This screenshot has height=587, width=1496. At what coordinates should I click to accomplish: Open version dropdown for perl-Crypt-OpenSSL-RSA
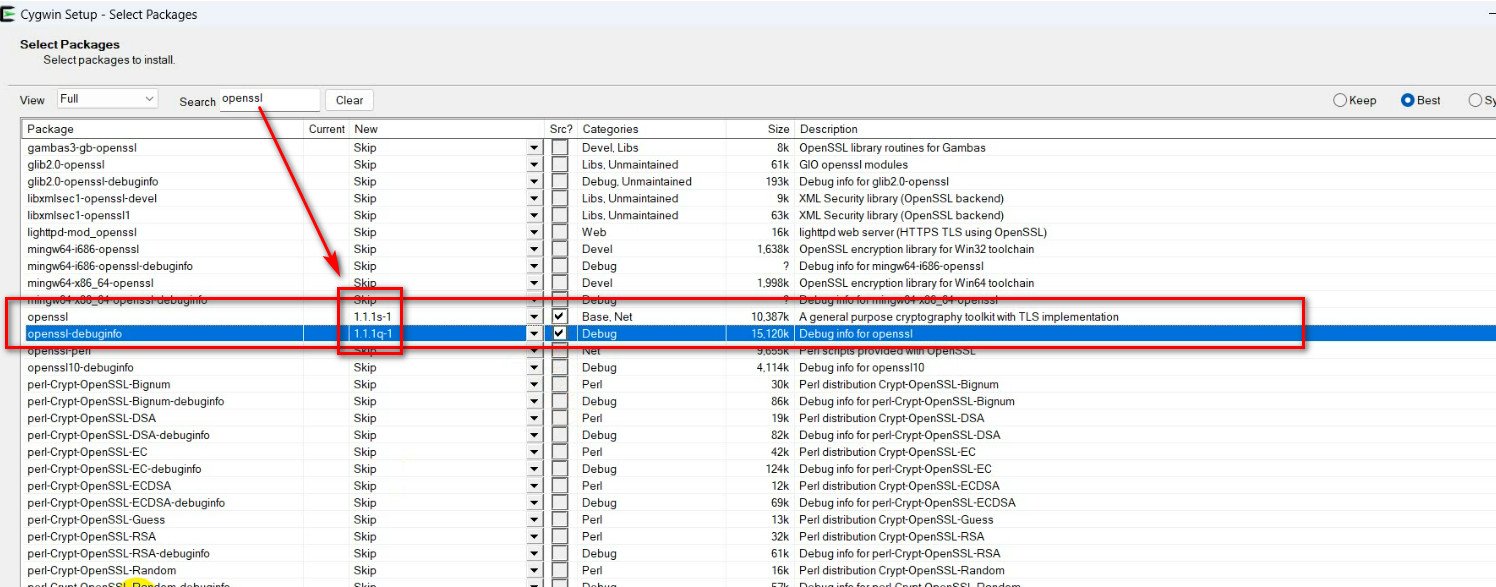pyautogui.click(x=534, y=536)
